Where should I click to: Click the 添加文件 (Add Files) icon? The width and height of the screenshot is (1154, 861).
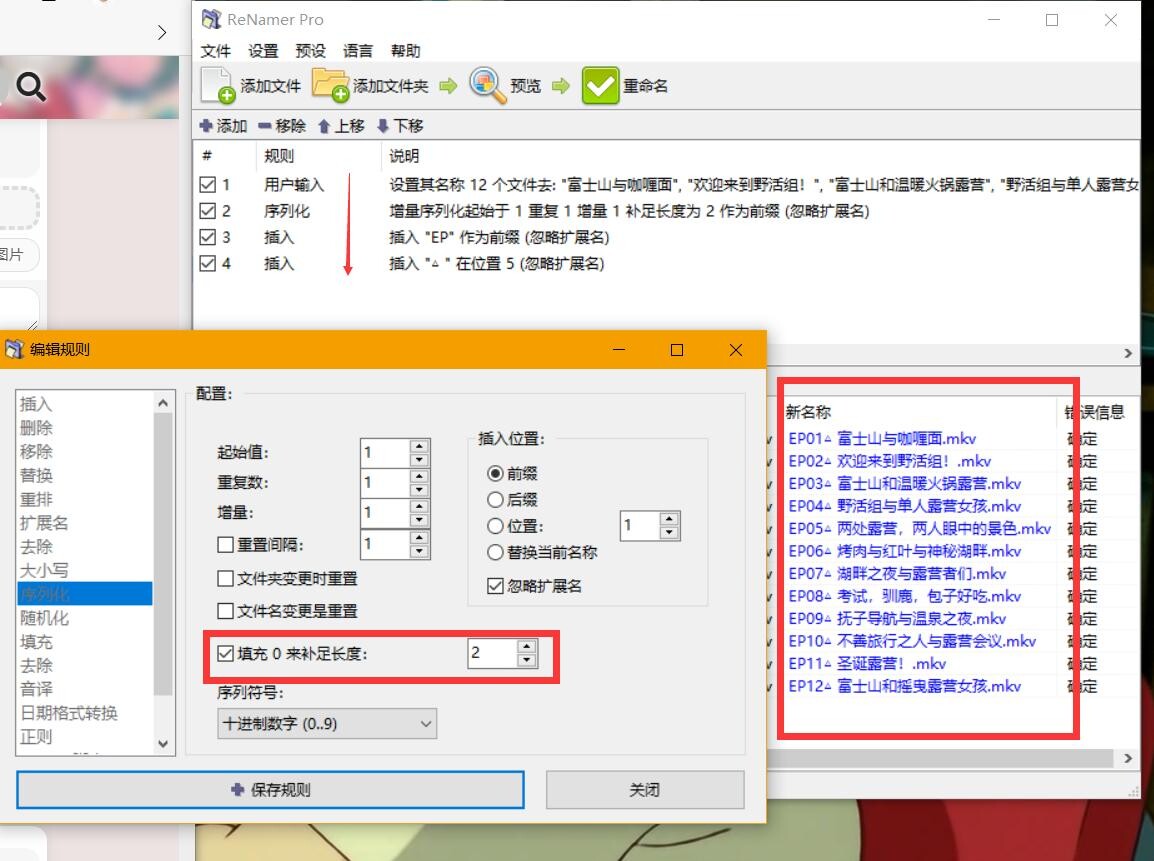218,86
